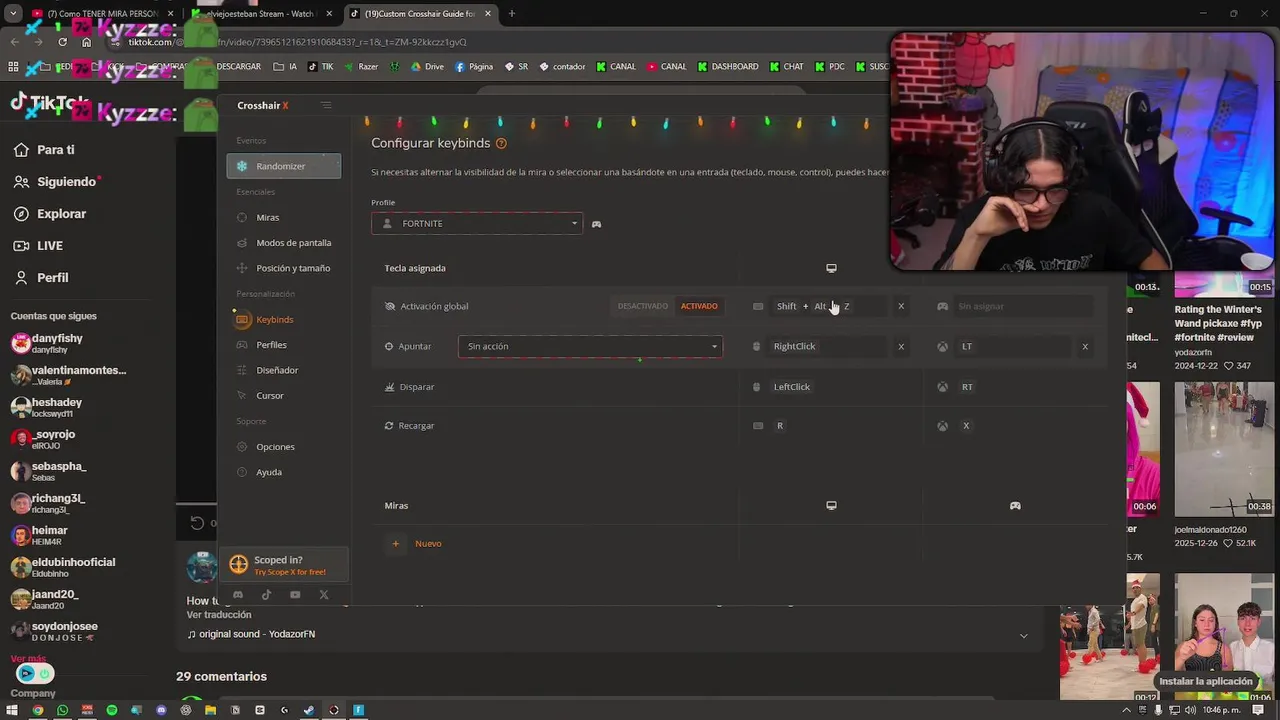Open danyfishy followed account
Image resolution: width=1280 pixels, height=720 pixels.
[48, 344]
